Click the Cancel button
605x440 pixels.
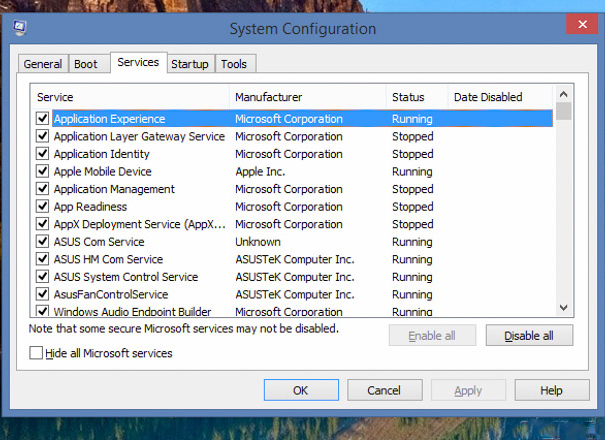(x=384, y=390)
